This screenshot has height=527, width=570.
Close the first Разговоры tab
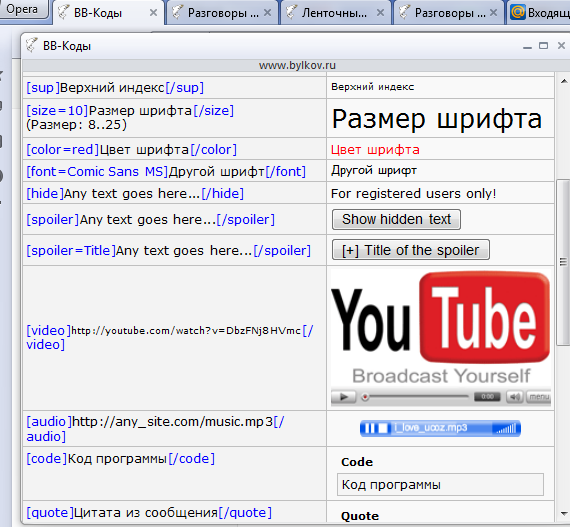tap(268, 13)
